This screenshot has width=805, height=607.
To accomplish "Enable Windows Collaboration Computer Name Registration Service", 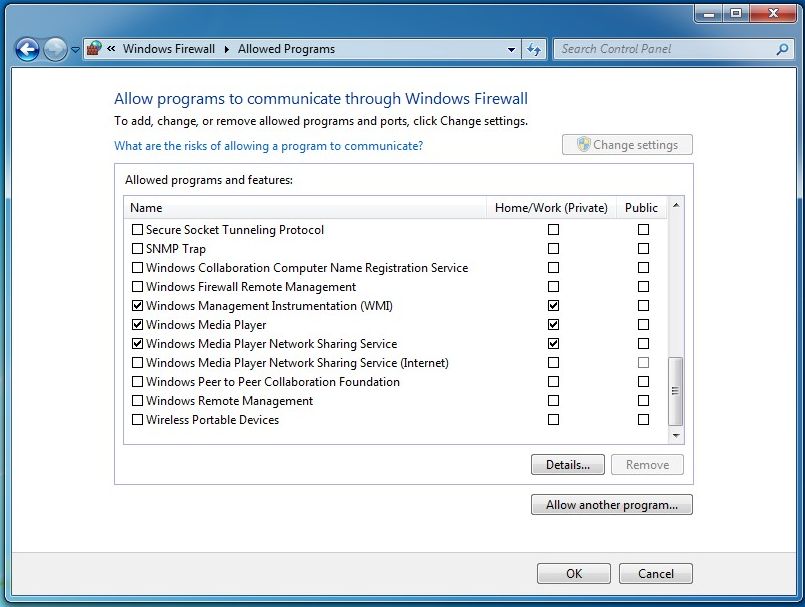I will tap(137, 268).
